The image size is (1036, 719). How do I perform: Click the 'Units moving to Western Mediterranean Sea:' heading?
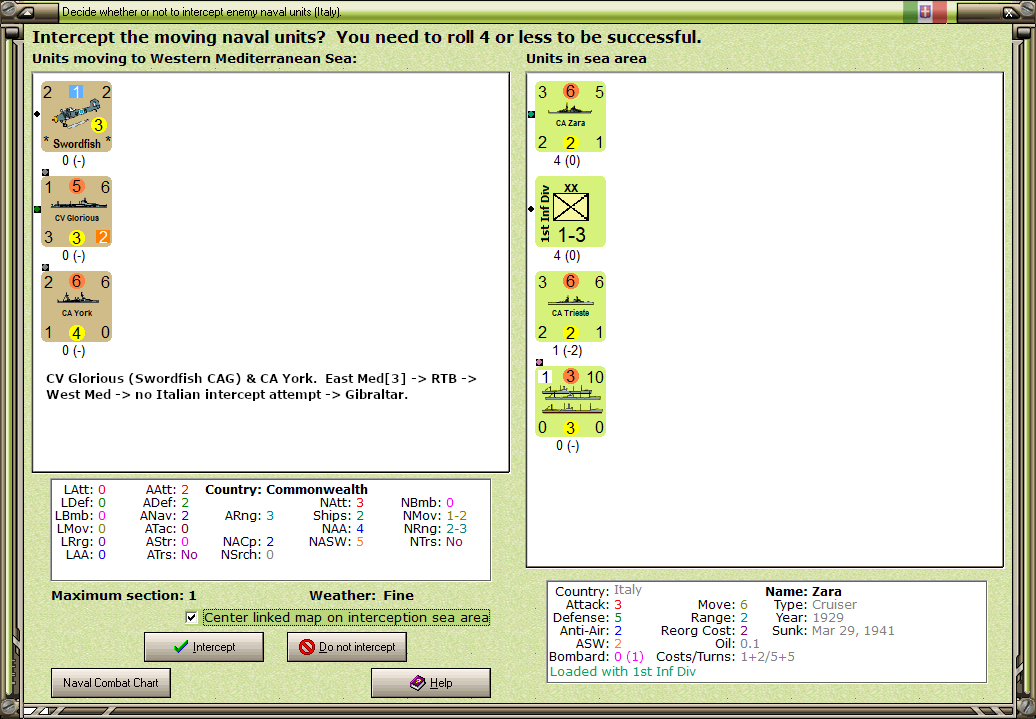[194, 59]
